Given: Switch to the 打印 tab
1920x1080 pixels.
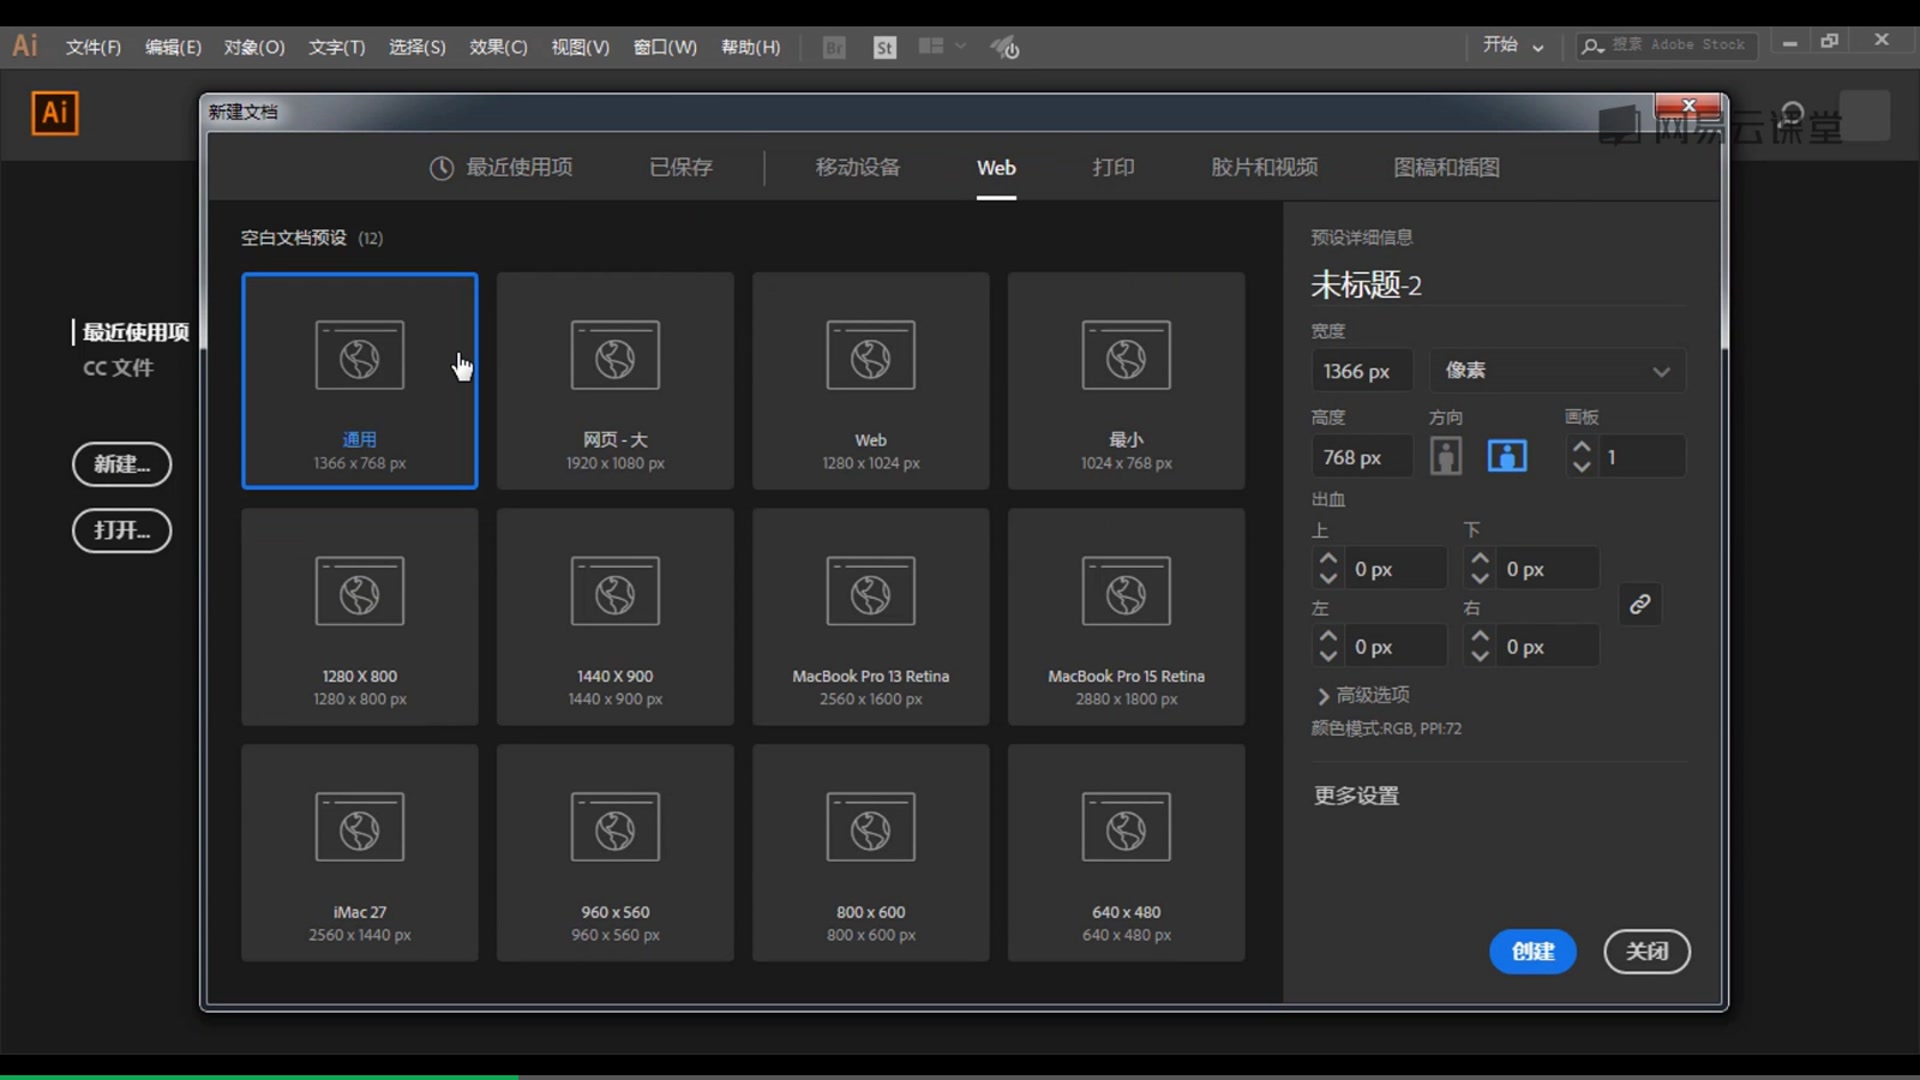Looking at the screenshot, I should [x=1113, y=166].
